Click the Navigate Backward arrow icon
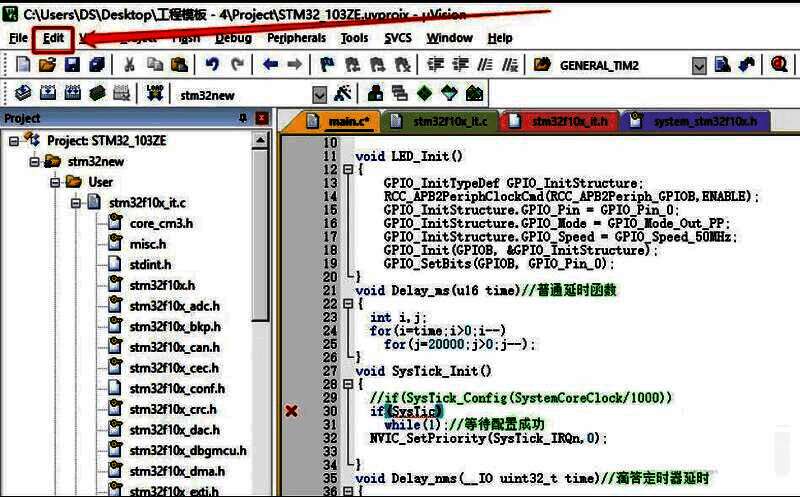 270,64
